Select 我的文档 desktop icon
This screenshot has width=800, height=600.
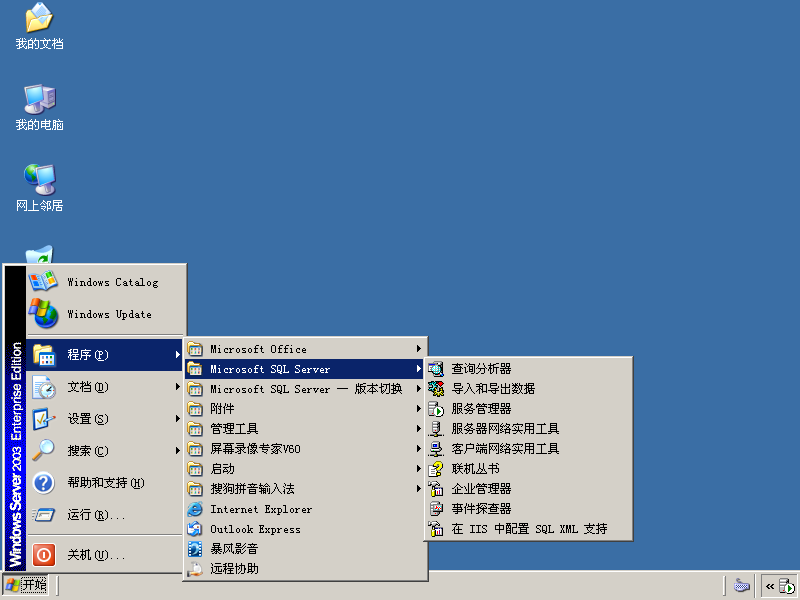[39, 27]
